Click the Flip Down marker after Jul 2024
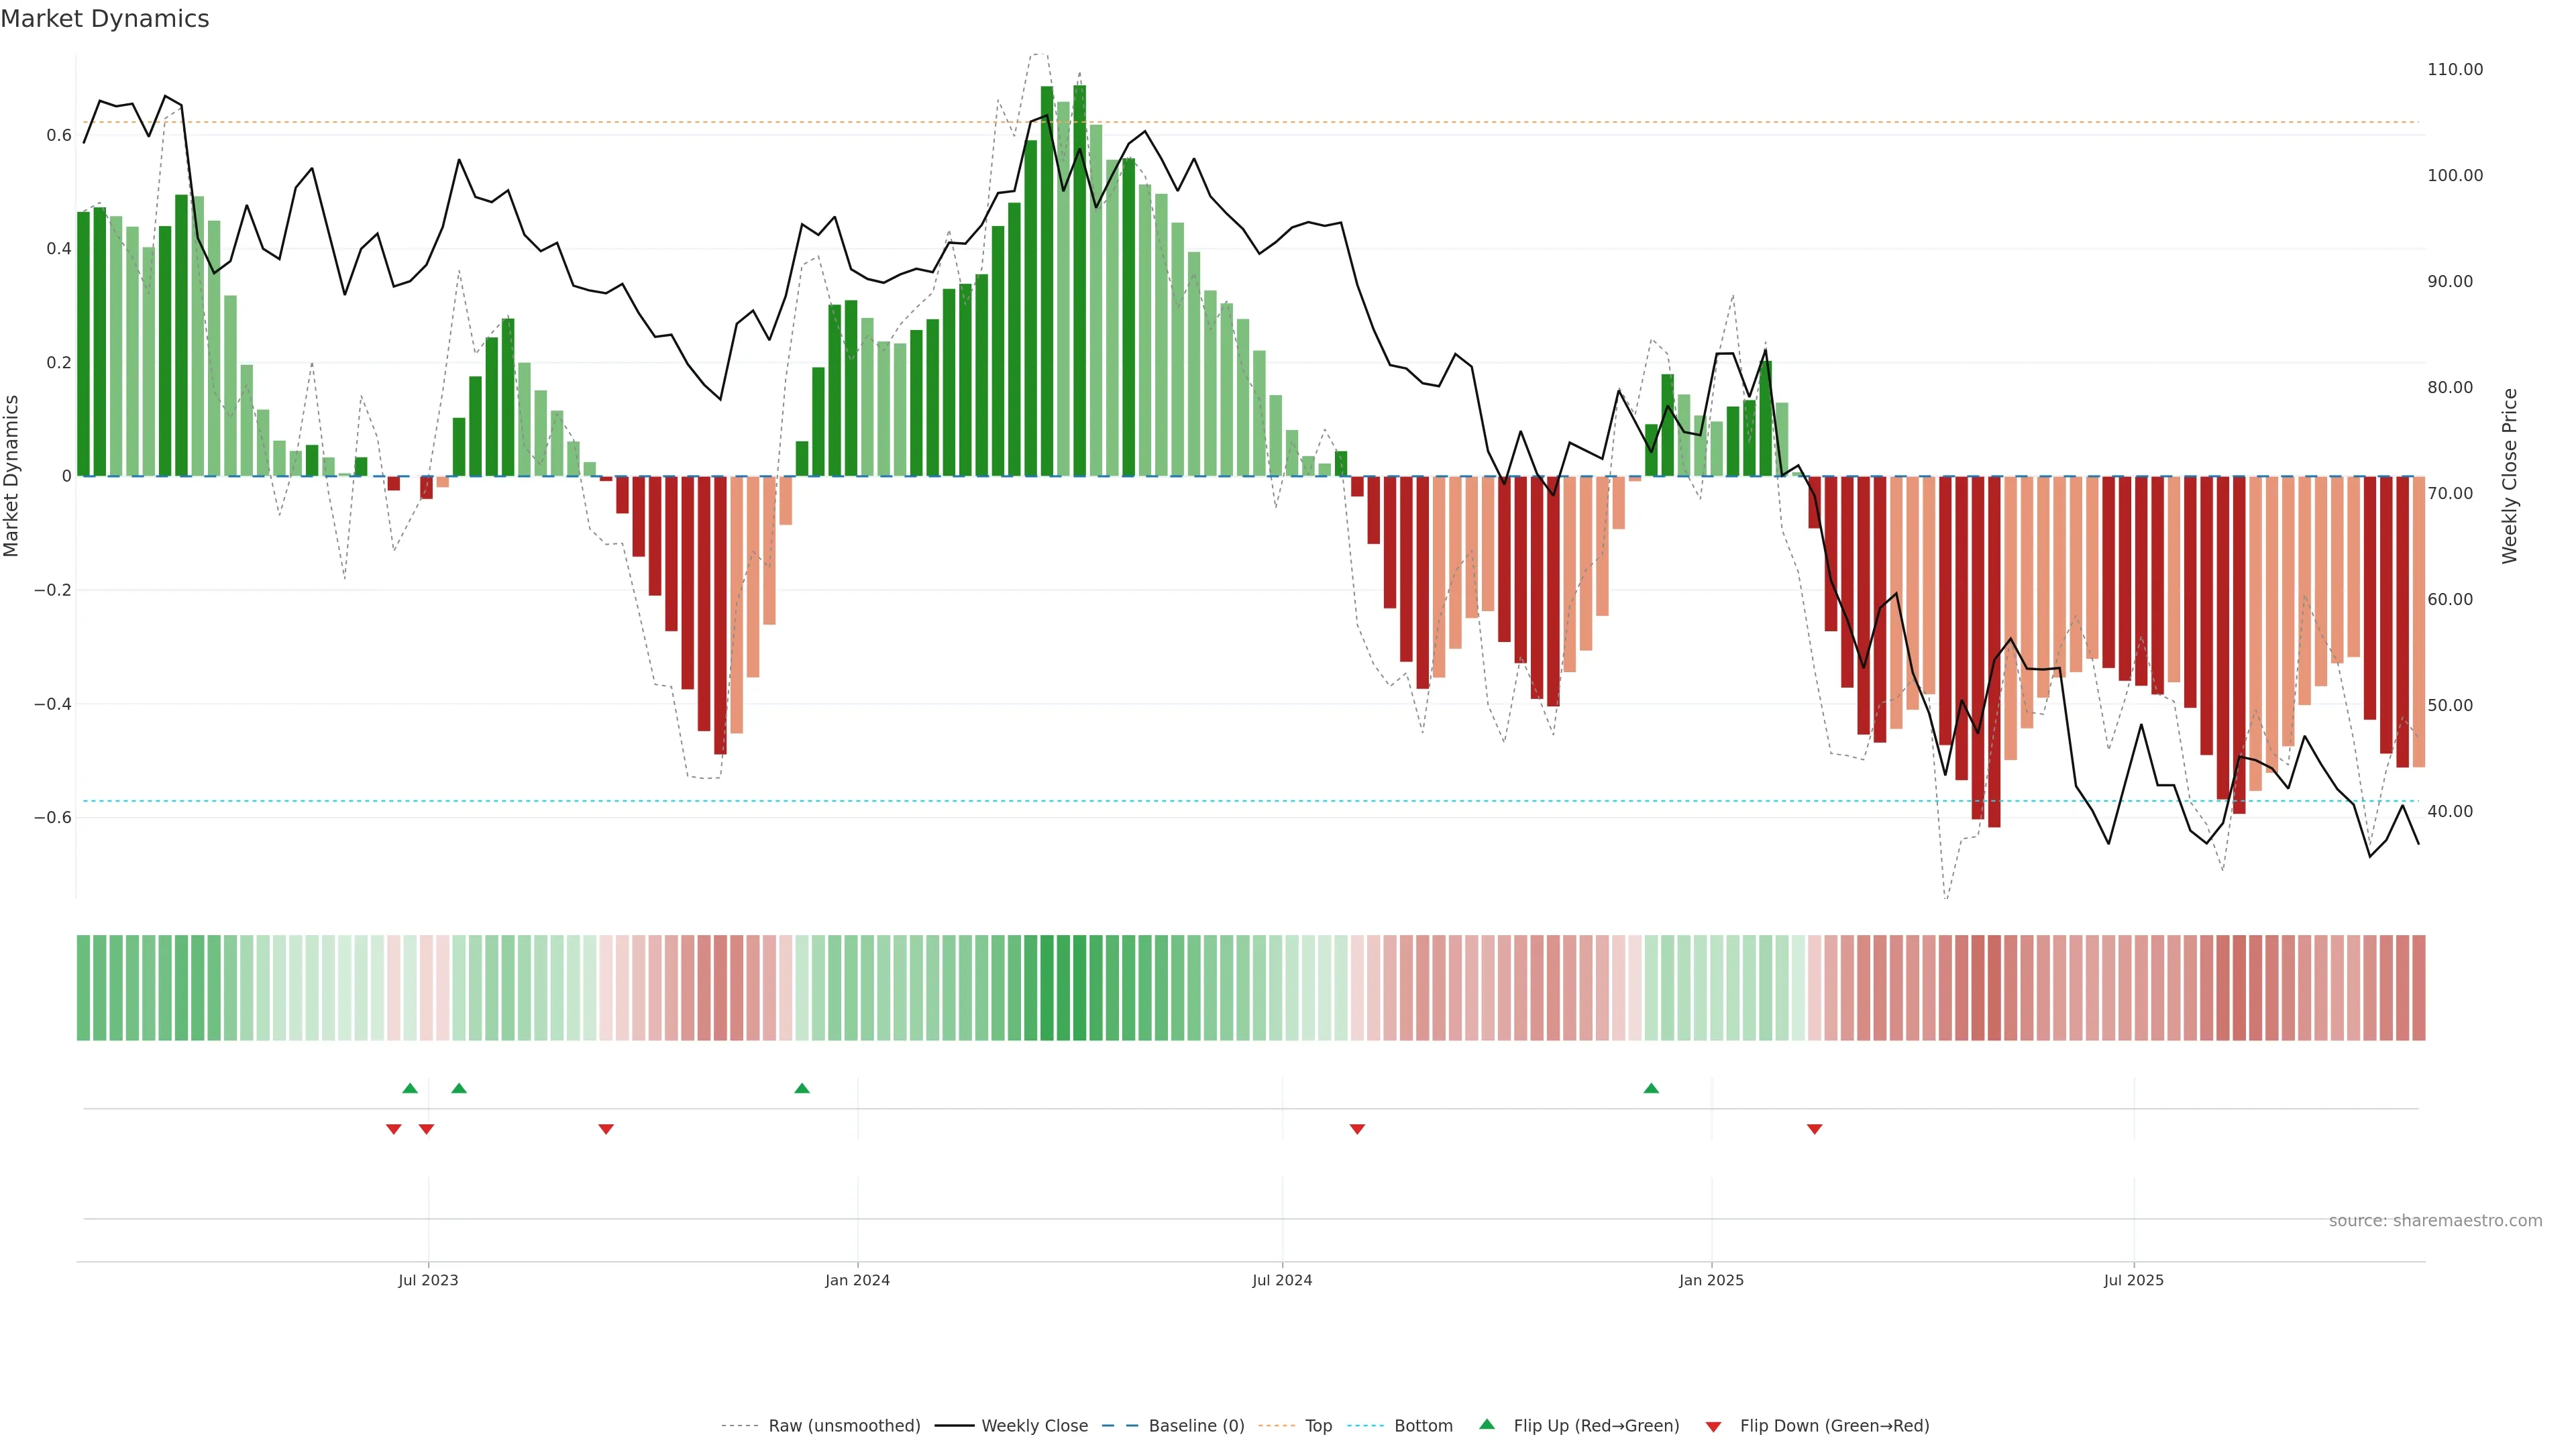The image size is (2576, 1449). (1357, 1129)
